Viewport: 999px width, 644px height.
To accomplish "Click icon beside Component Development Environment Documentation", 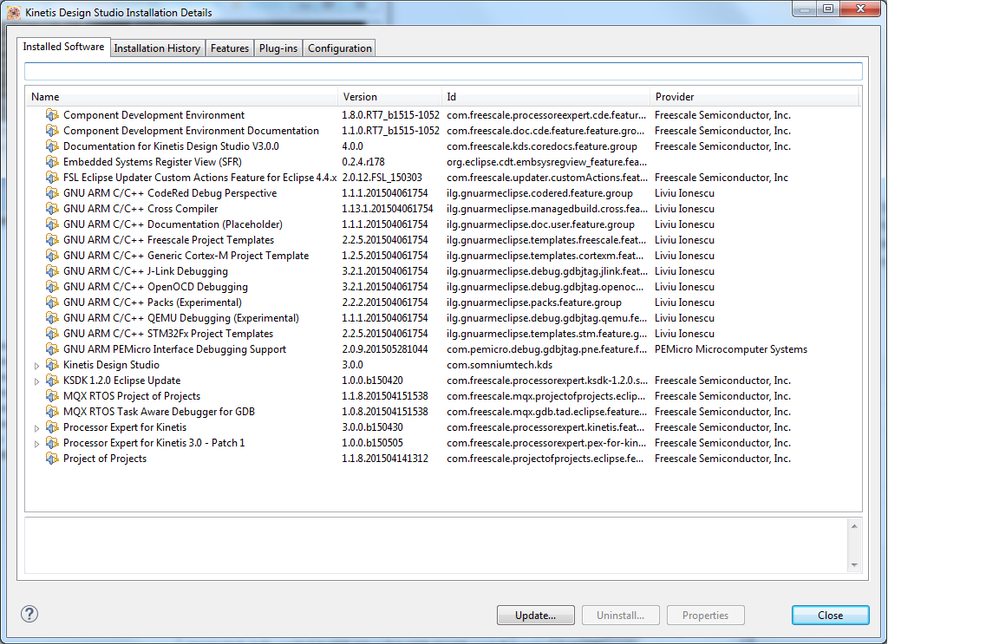I will tap(52, 131).
